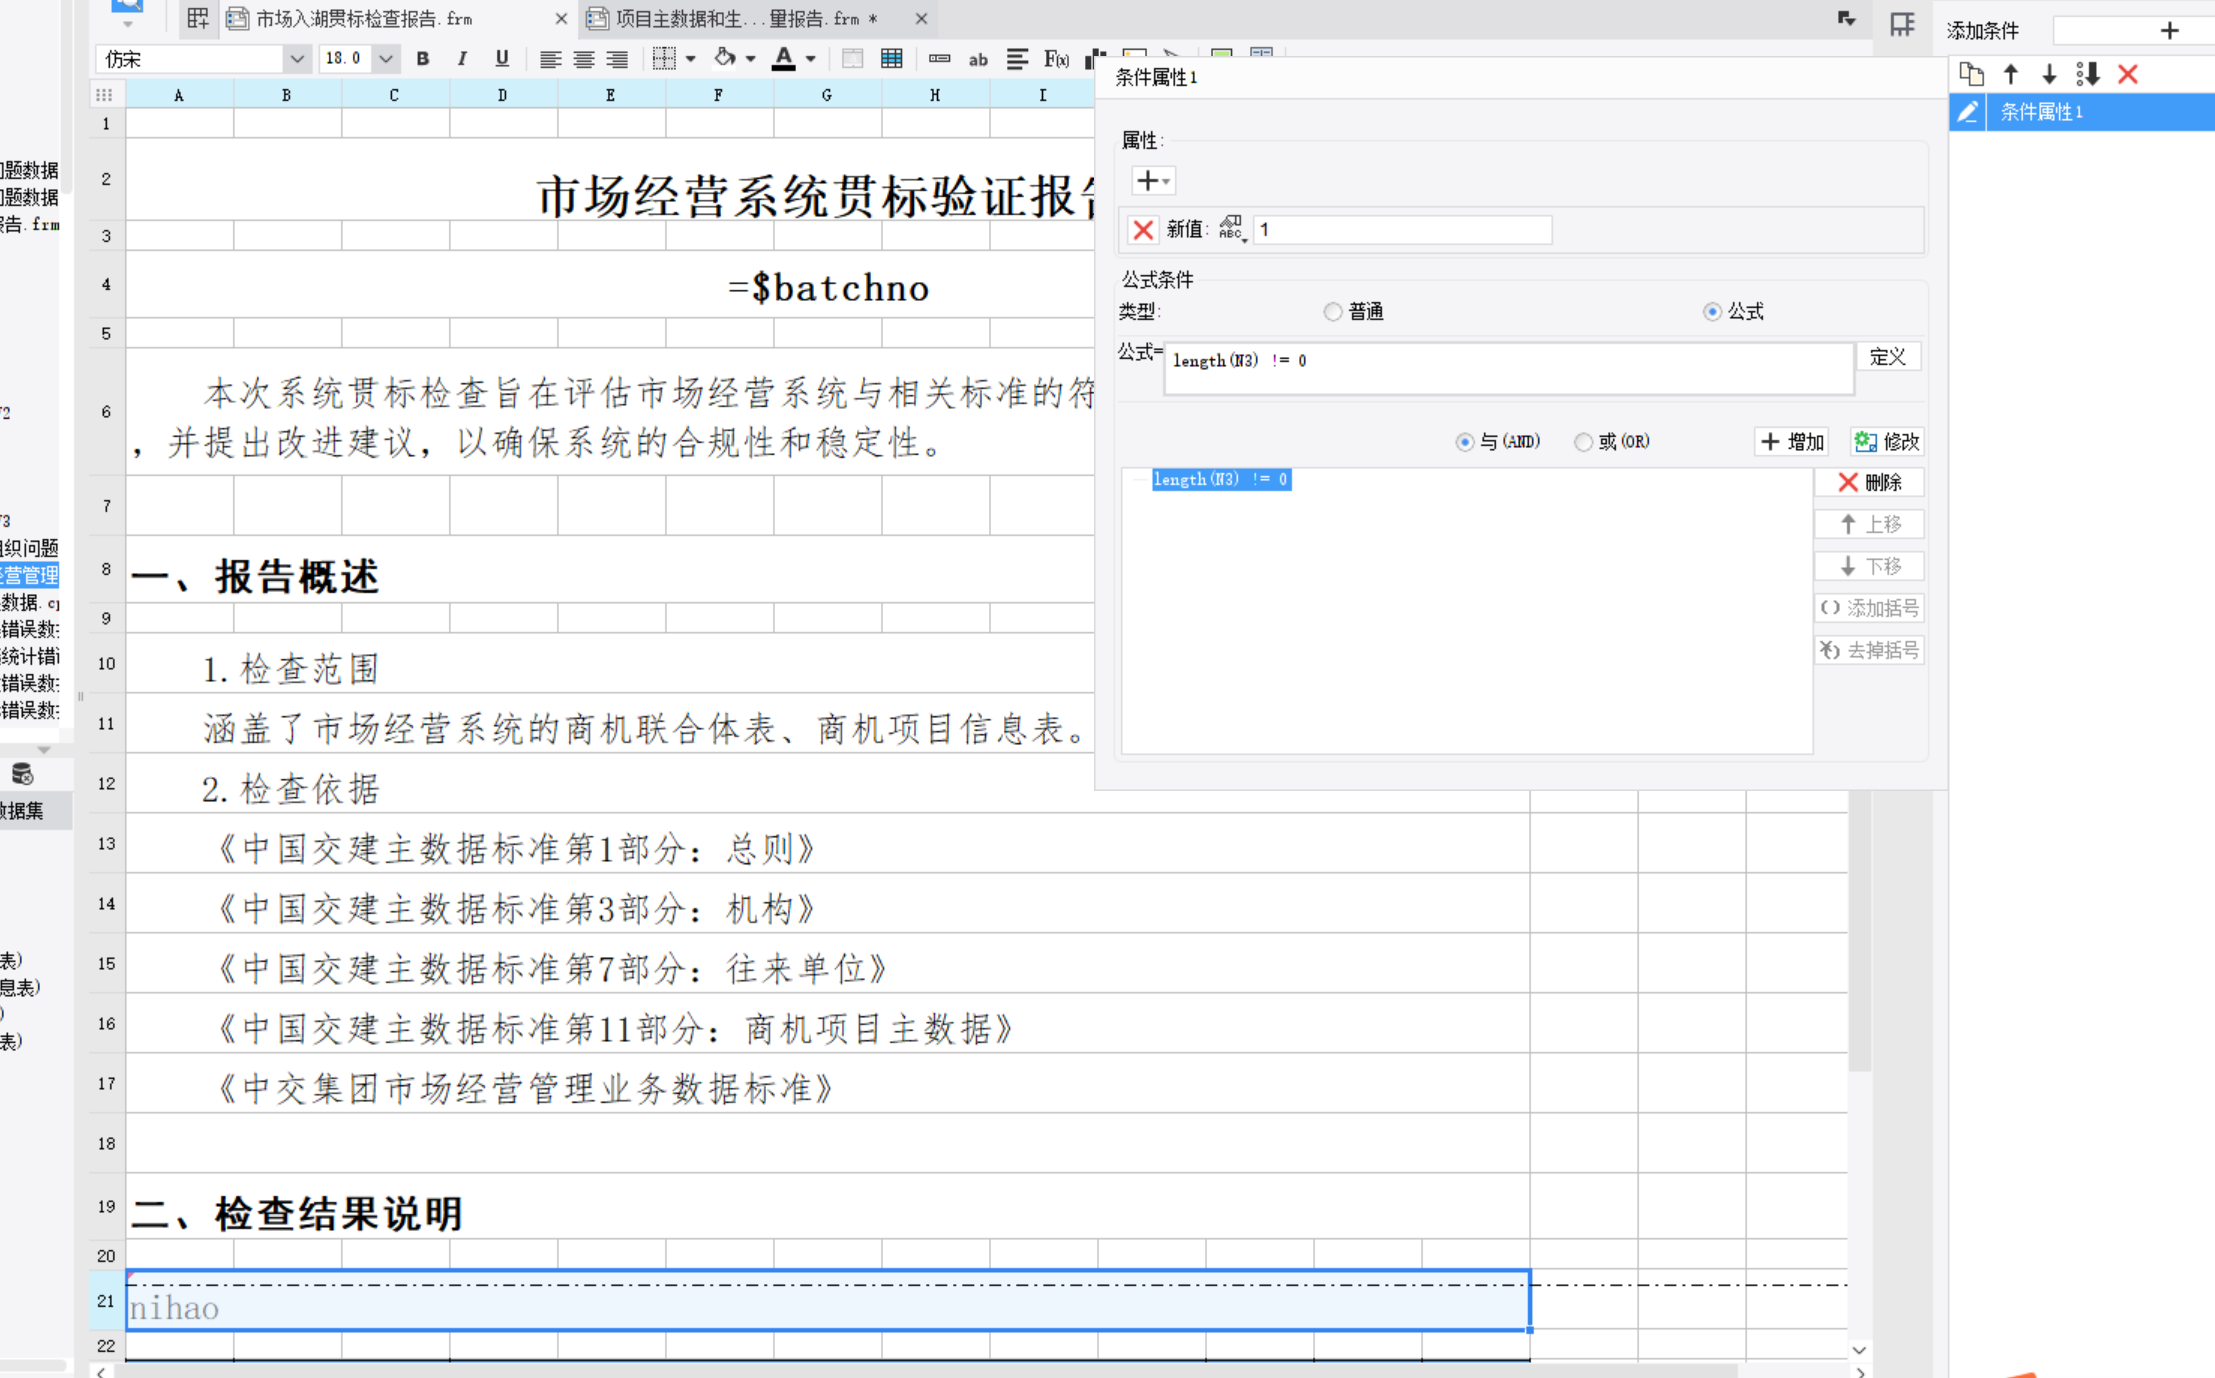Click the 公式 formula input box

point(1509,368)
